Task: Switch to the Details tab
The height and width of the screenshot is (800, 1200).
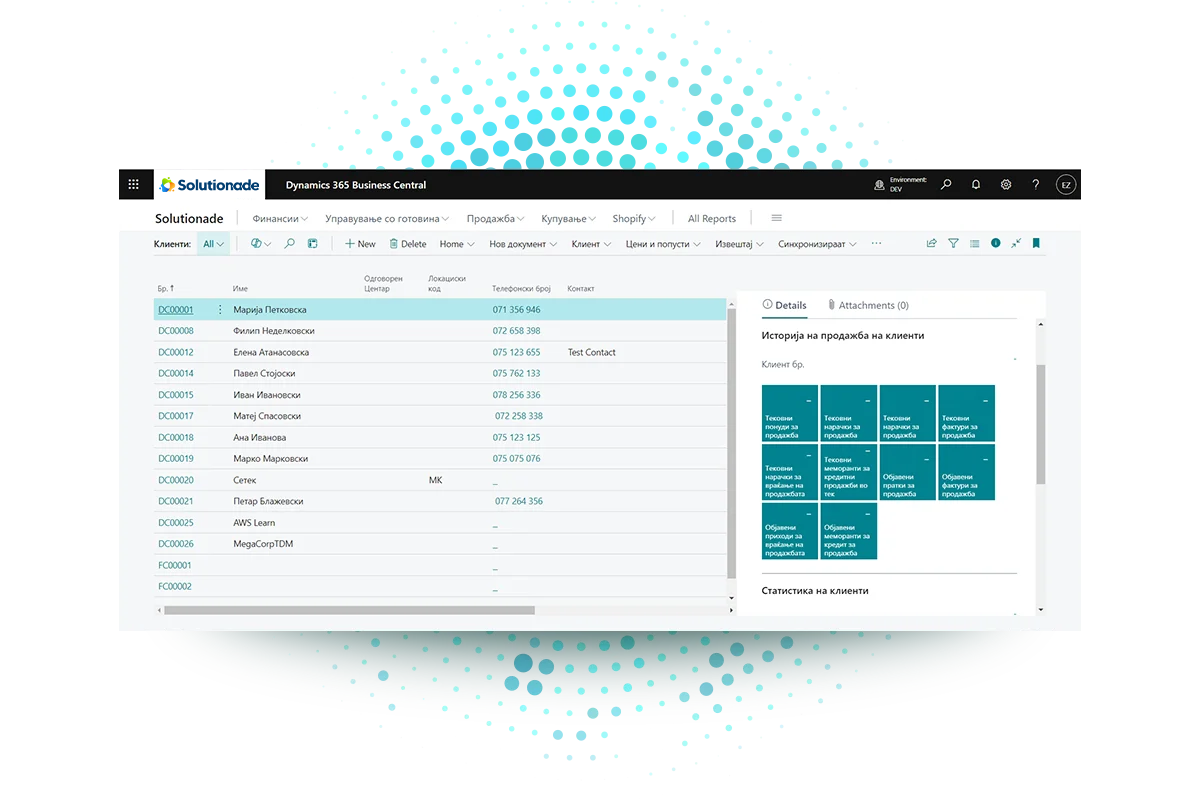Action: point(784,305)
